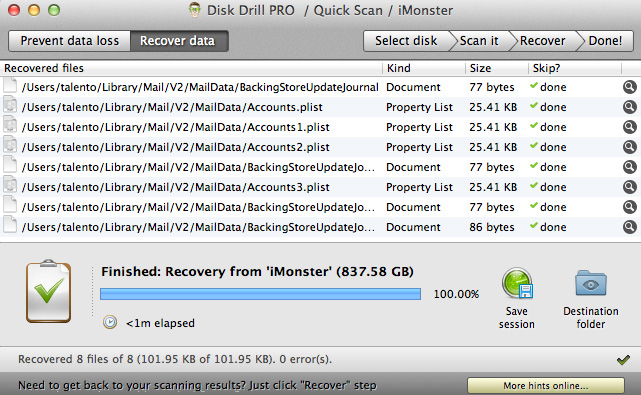Image resolution: width=641 pixels, height=395 pixels.
Task: Switch to Prevent data loss tab
Action: click(x=69, y=41)
